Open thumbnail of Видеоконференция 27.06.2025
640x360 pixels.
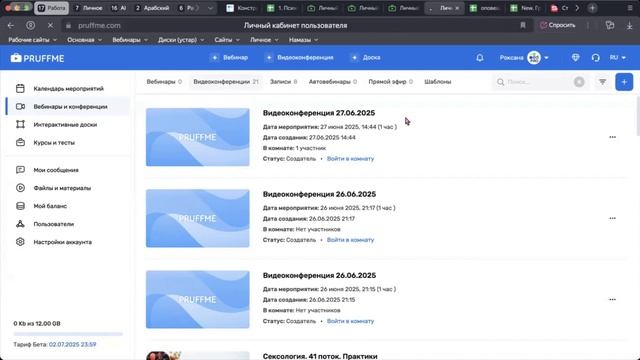pos(198,137)
